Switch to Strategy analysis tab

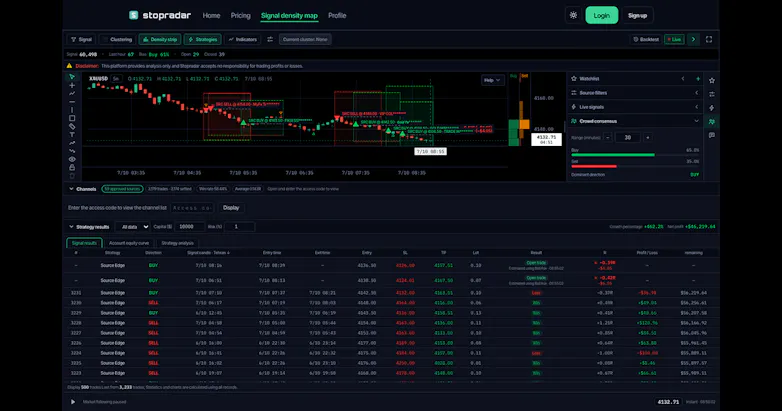pyautogui.click(x=177, y=243)
